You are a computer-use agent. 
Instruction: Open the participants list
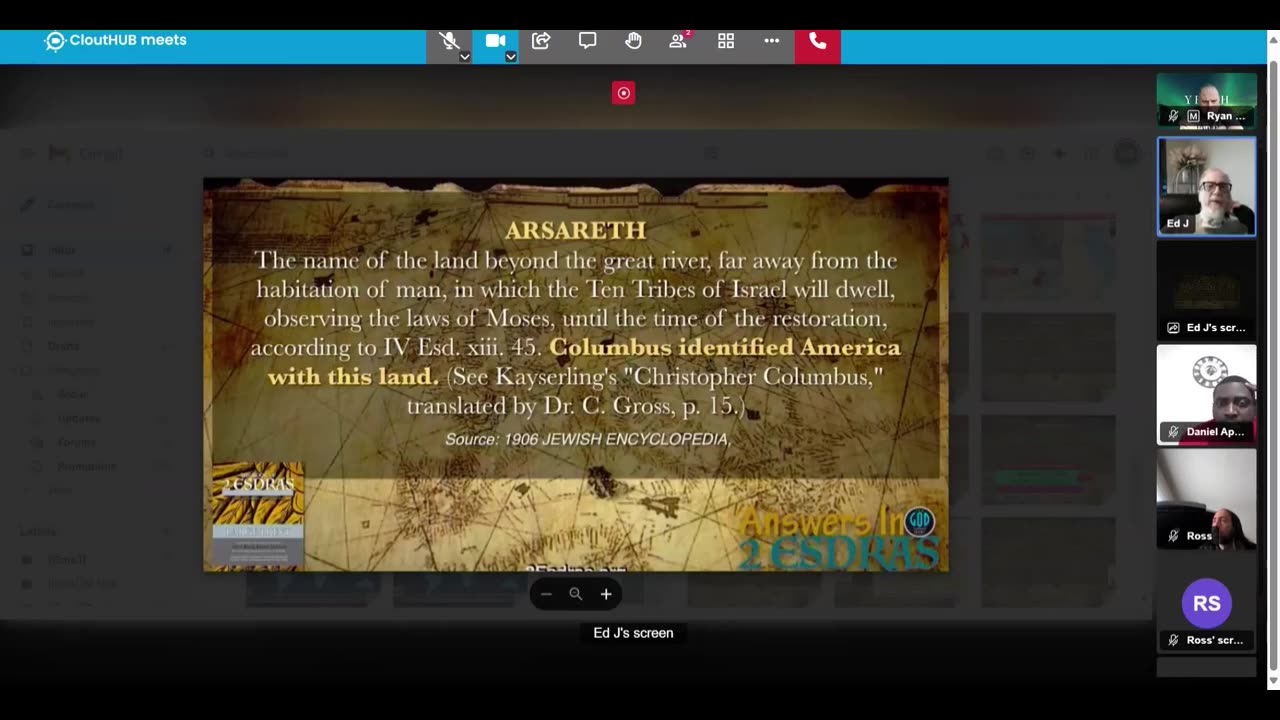click(x=679, y=41)
